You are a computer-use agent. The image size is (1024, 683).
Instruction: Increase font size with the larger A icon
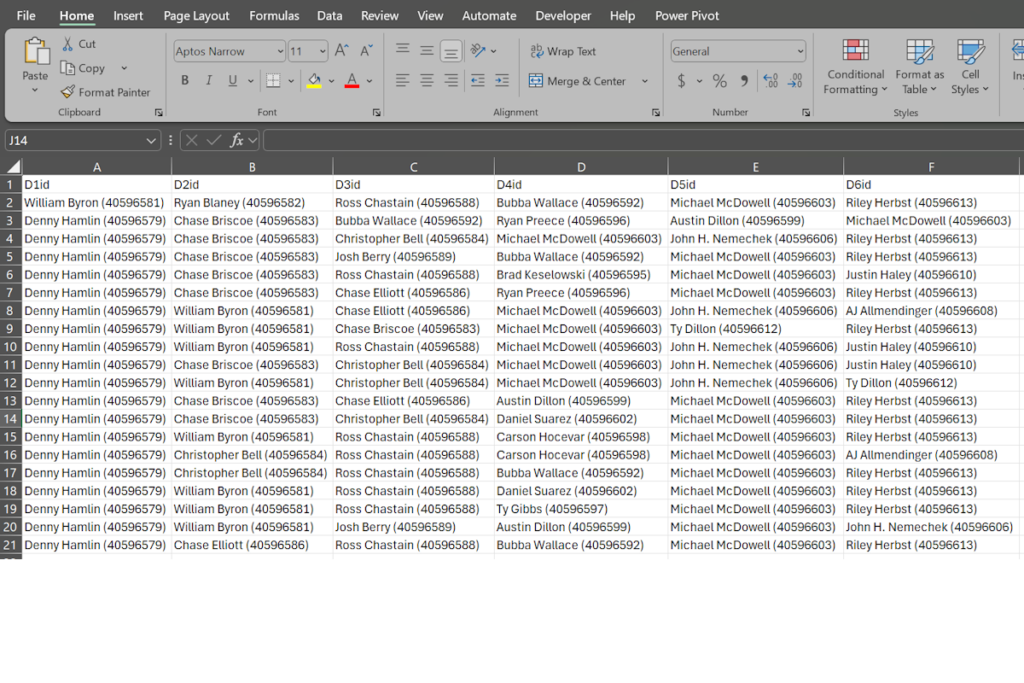coord(342,51)
